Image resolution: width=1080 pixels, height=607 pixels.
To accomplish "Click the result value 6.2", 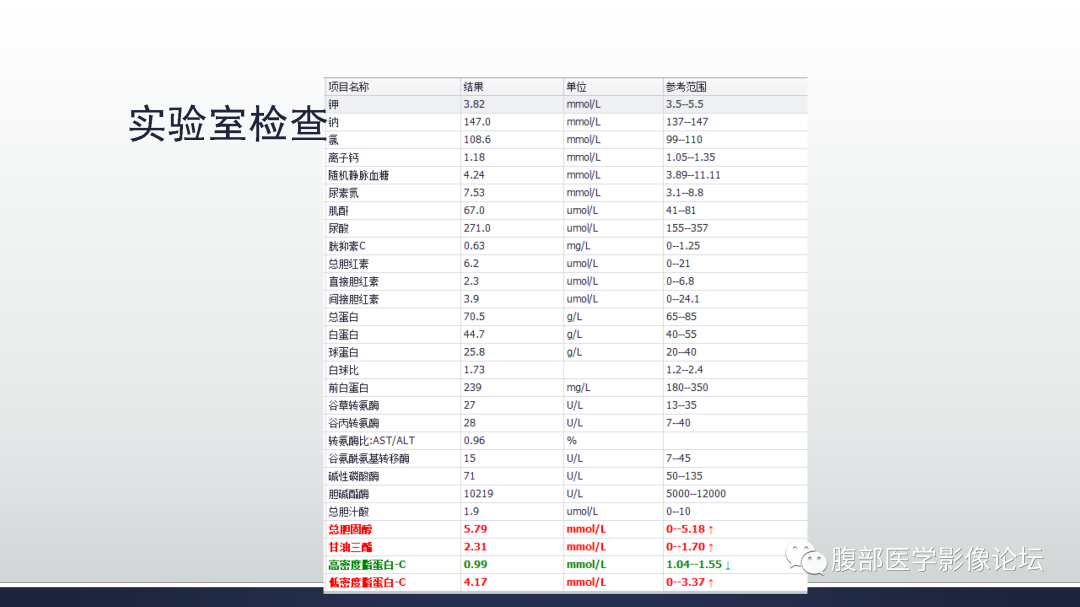I will pyautogui.click(x=471, y=264).
